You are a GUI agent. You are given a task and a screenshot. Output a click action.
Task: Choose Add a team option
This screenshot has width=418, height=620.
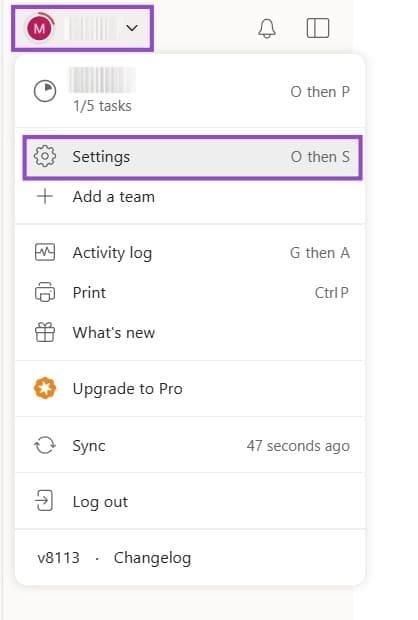[190, 197]
